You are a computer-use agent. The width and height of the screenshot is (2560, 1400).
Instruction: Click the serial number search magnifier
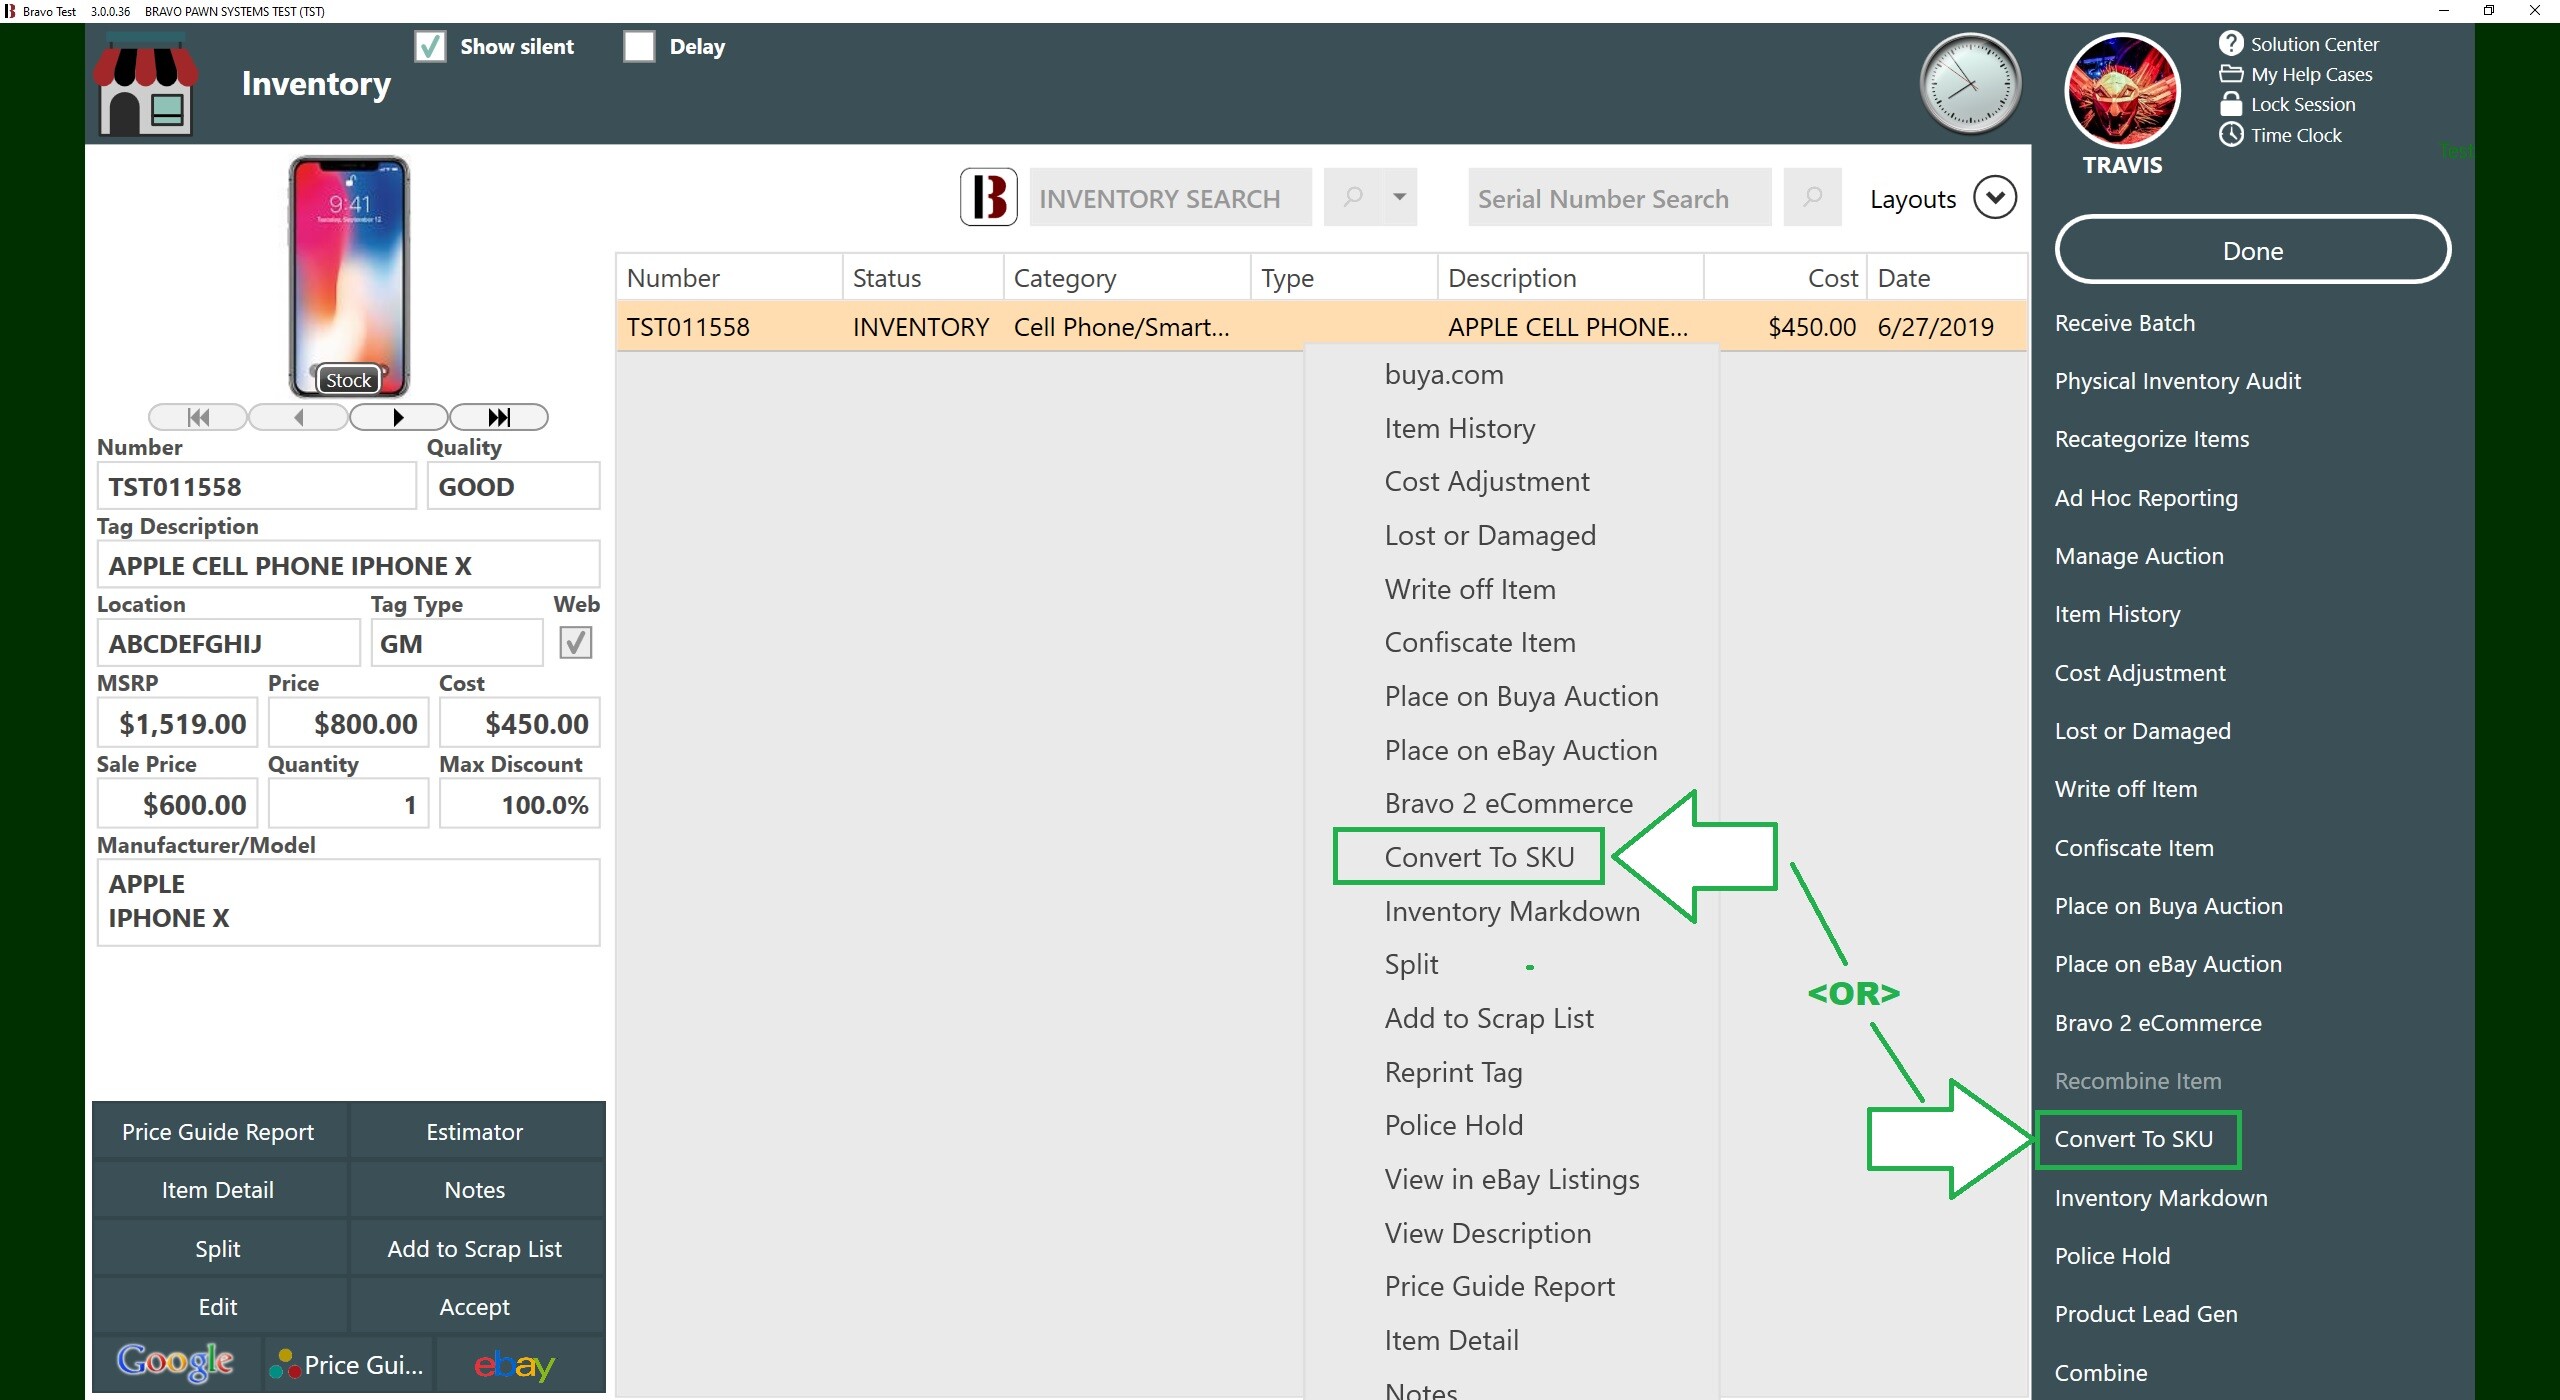point(1812,197)
